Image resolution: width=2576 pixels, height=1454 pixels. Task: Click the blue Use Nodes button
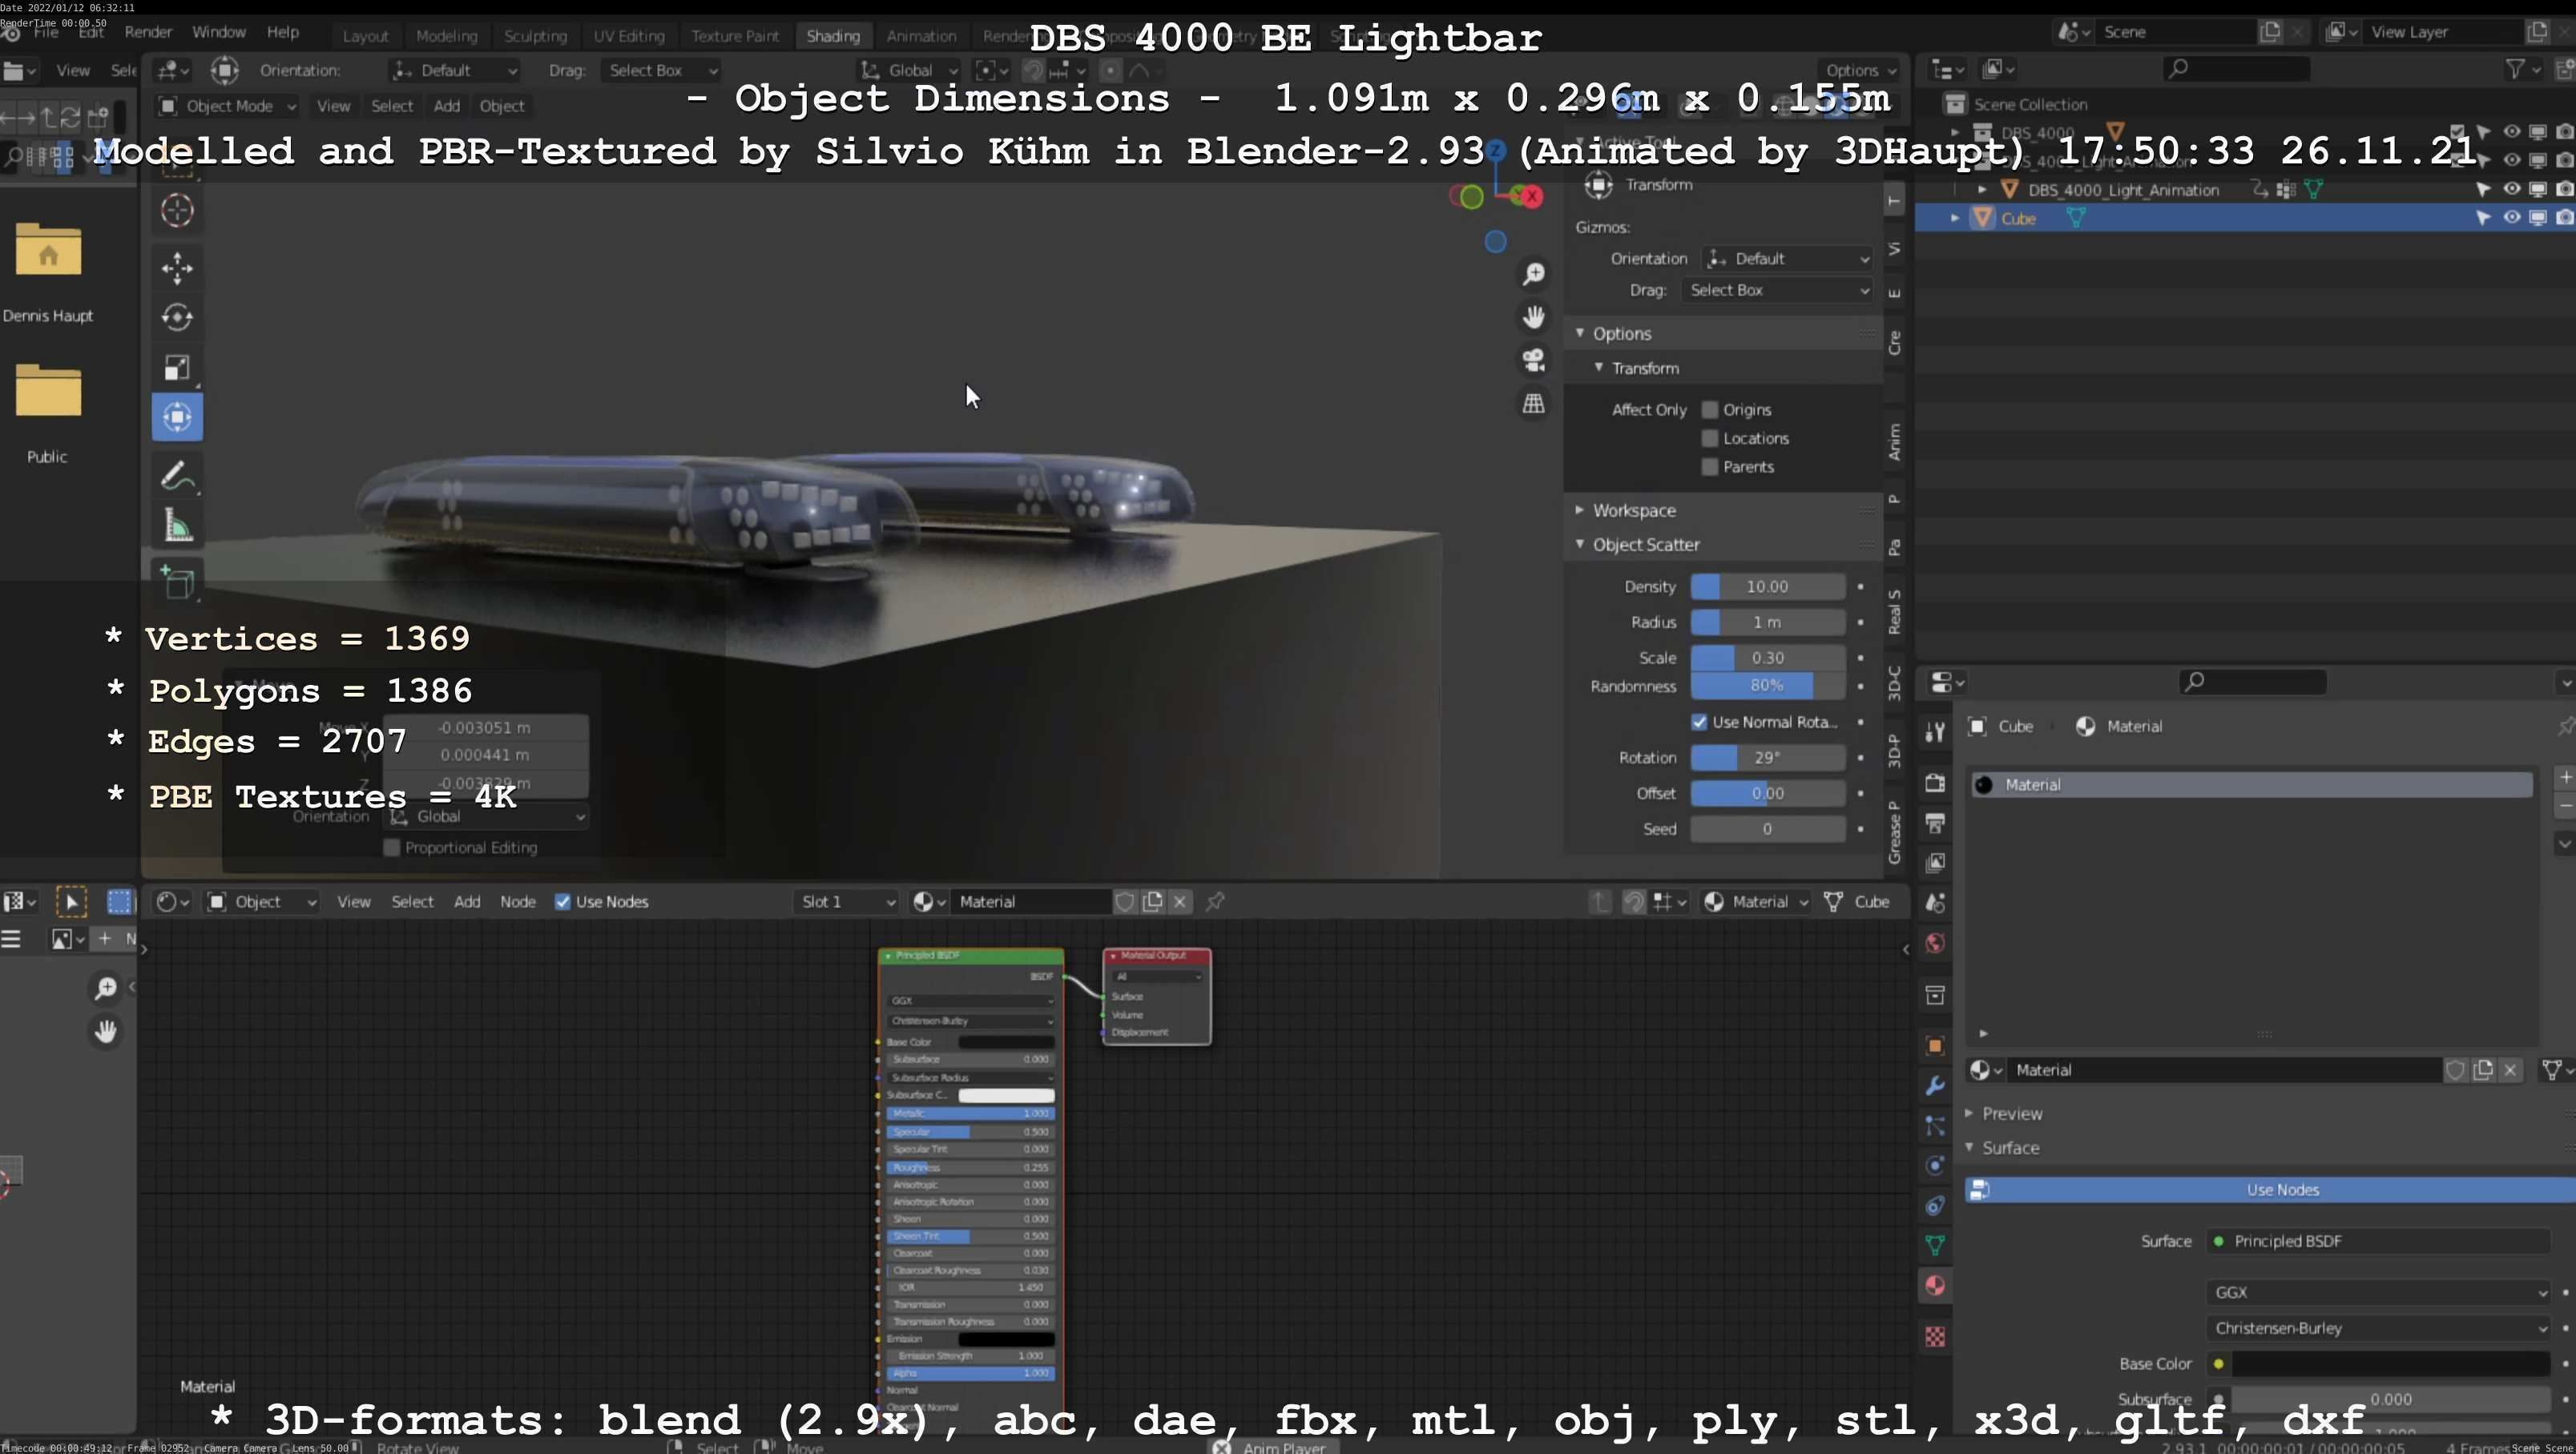[2281, 1190]
